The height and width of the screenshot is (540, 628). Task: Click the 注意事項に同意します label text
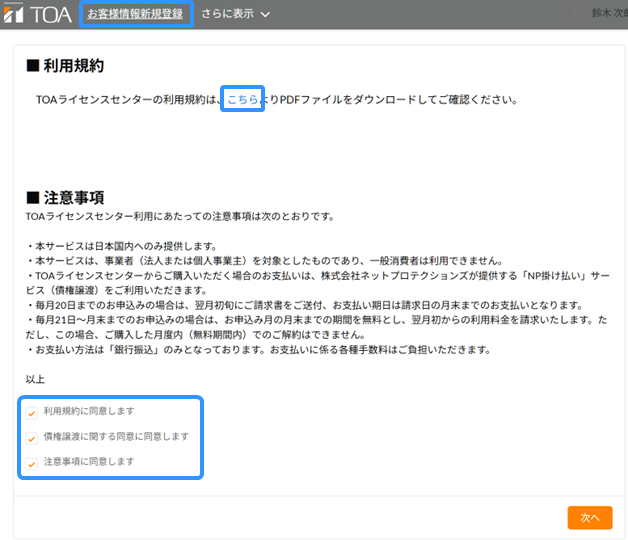89,462
